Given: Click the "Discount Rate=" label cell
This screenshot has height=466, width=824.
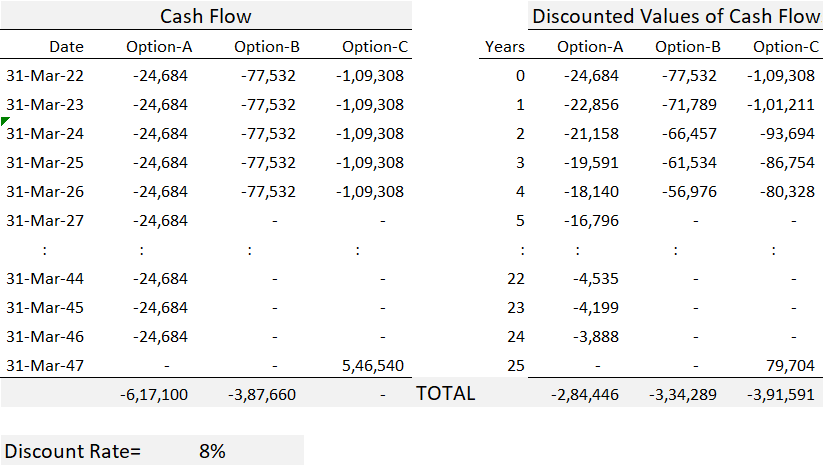Looking at the screenshot, I should 74,451.
